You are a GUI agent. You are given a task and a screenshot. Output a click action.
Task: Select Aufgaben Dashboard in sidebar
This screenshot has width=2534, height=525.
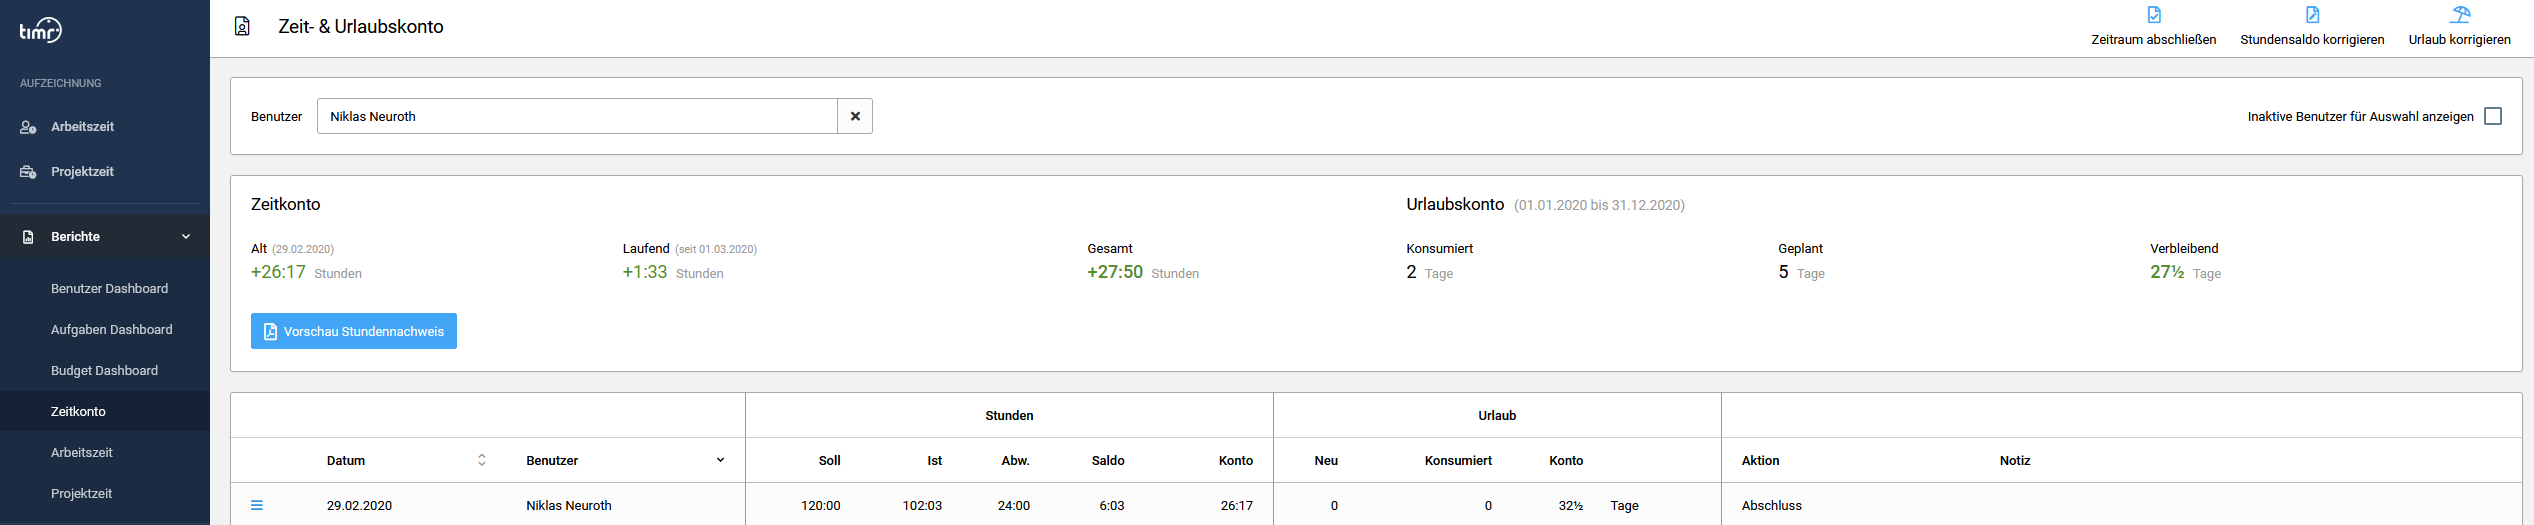[x=111, y=330]
